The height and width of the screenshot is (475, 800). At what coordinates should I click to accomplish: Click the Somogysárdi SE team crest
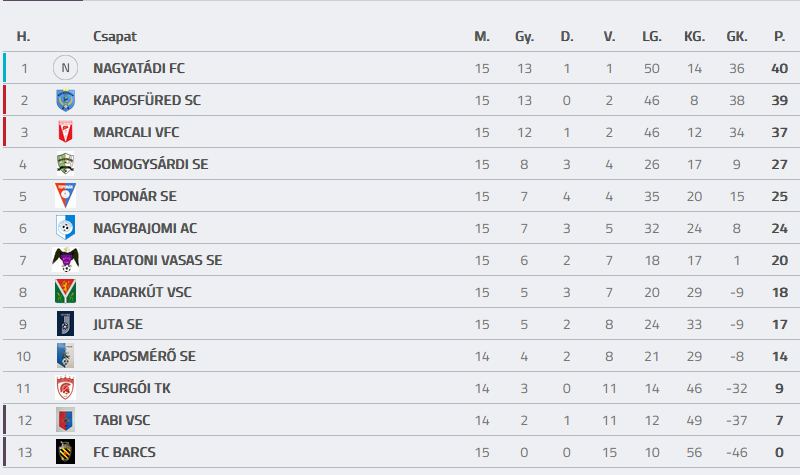[65, 164]
